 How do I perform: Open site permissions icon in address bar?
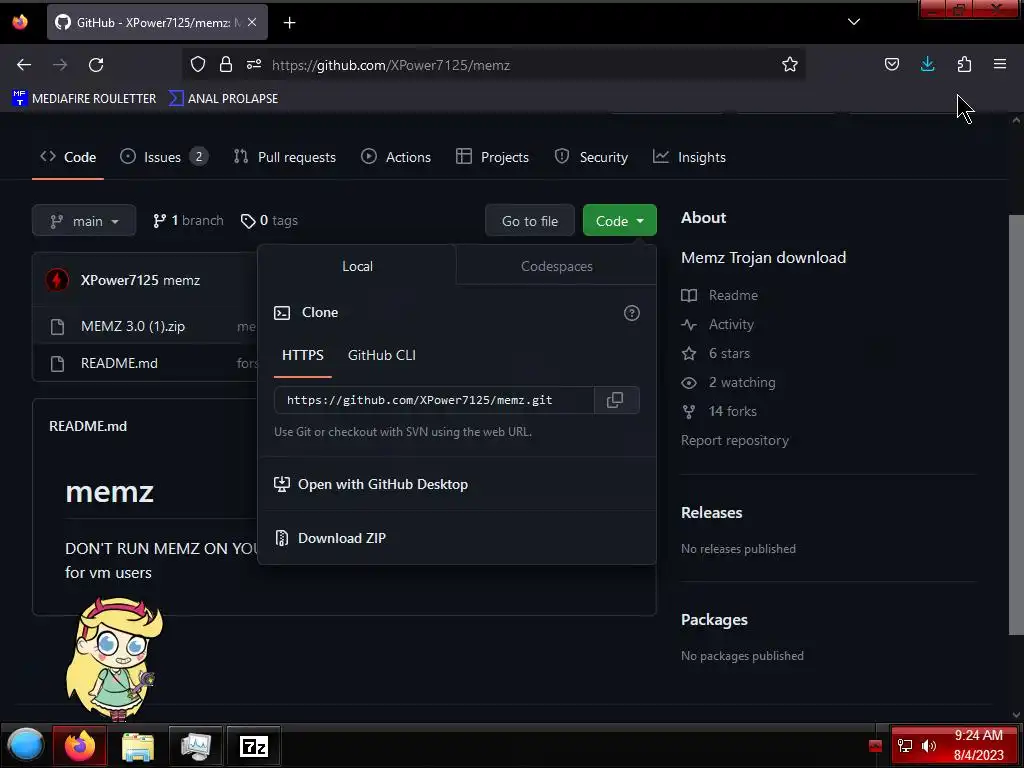coord(254,64)
